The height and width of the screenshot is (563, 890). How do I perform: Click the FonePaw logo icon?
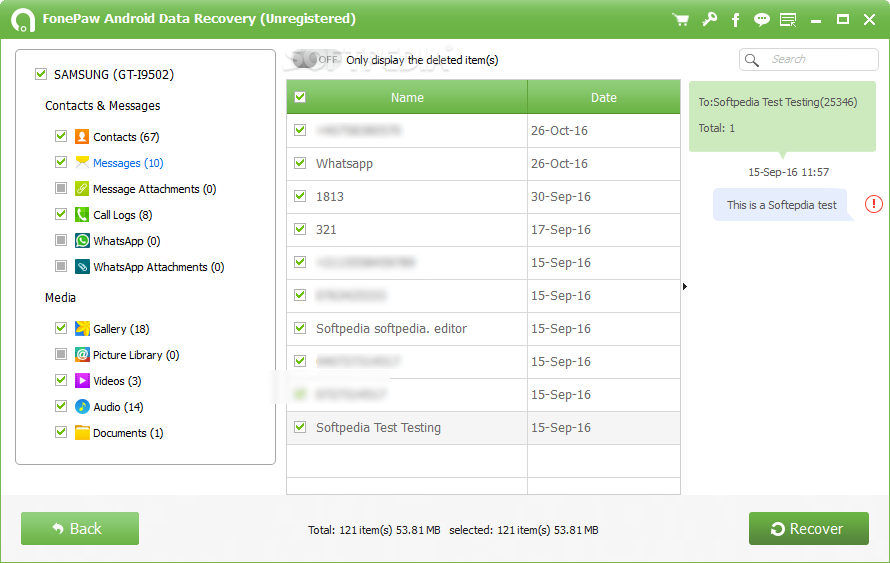coord(23,20)
